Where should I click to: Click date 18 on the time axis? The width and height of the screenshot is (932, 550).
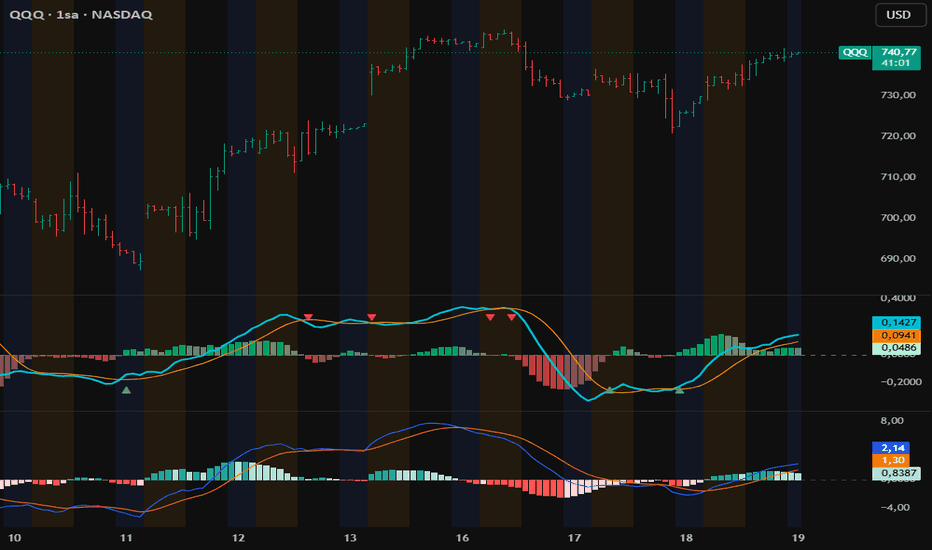pos(687,538)
